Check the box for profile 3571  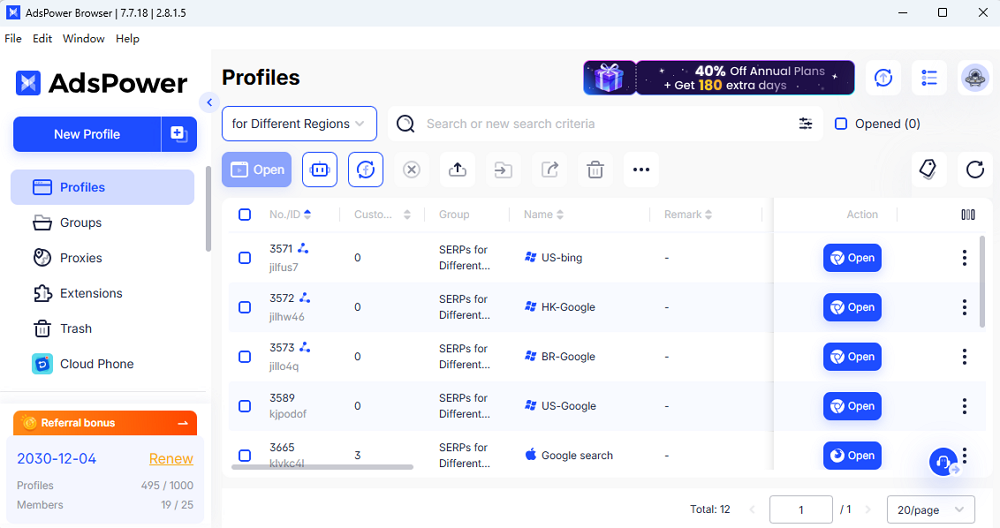pyautogui.click(x=245, y=258)
